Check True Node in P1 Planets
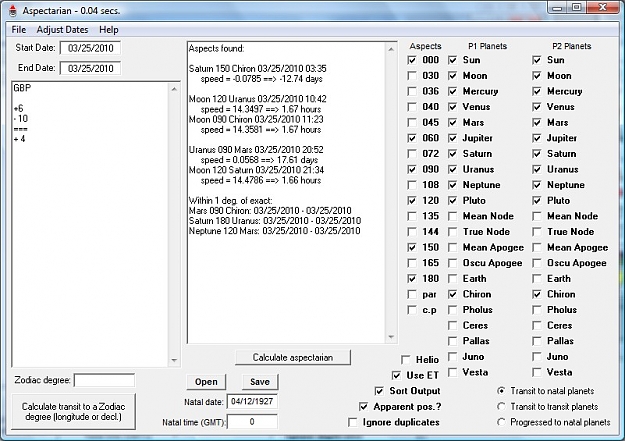Image resolution: width=625 pixels, height=441 pixels. pos(452,232)
